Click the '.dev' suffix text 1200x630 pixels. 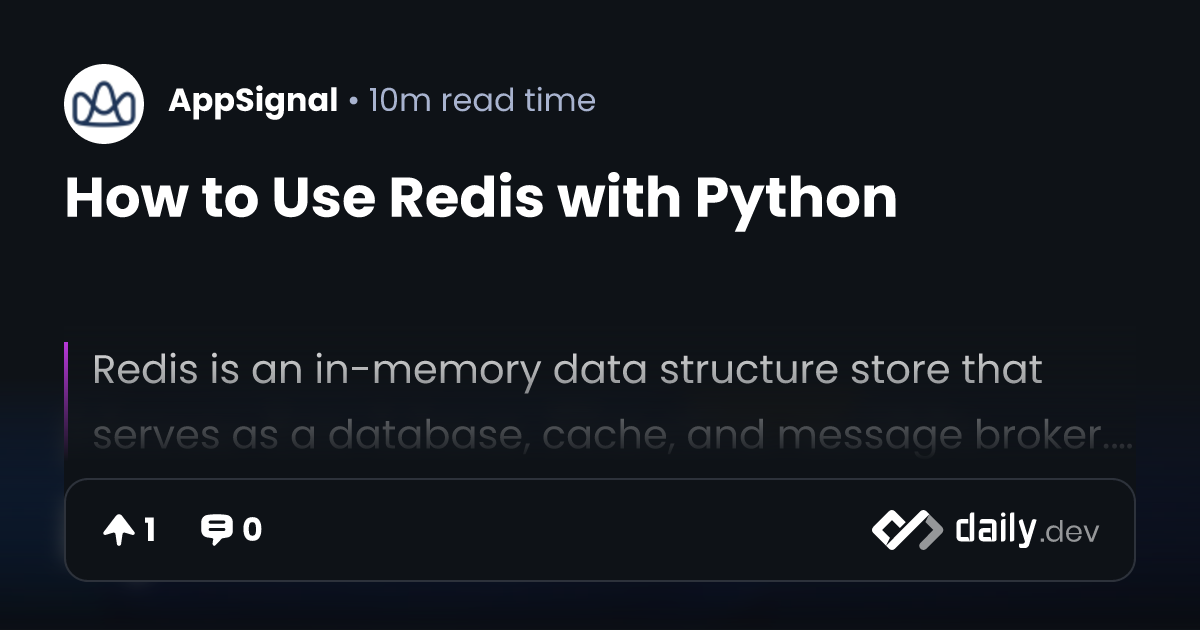click(1068, 533)
